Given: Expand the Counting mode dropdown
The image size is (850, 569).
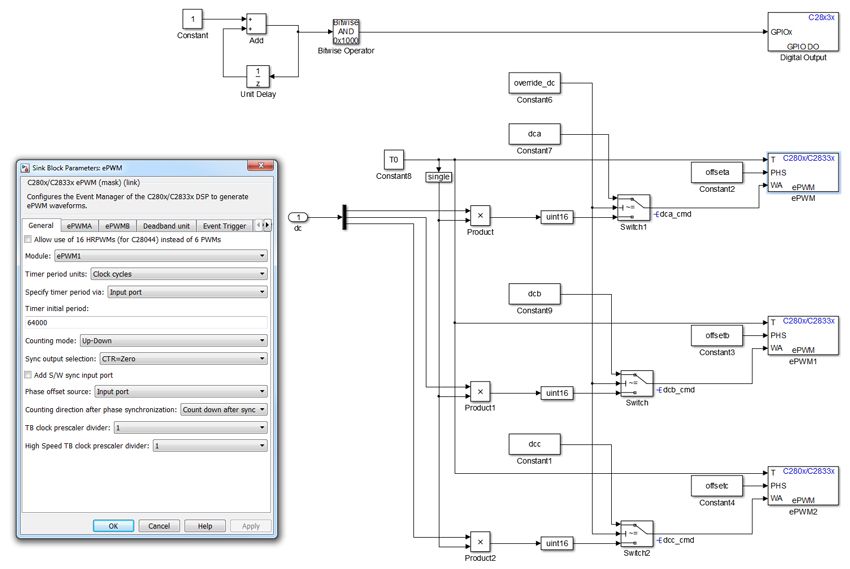Looking at the screenshot, I should [x=173, y=341].
